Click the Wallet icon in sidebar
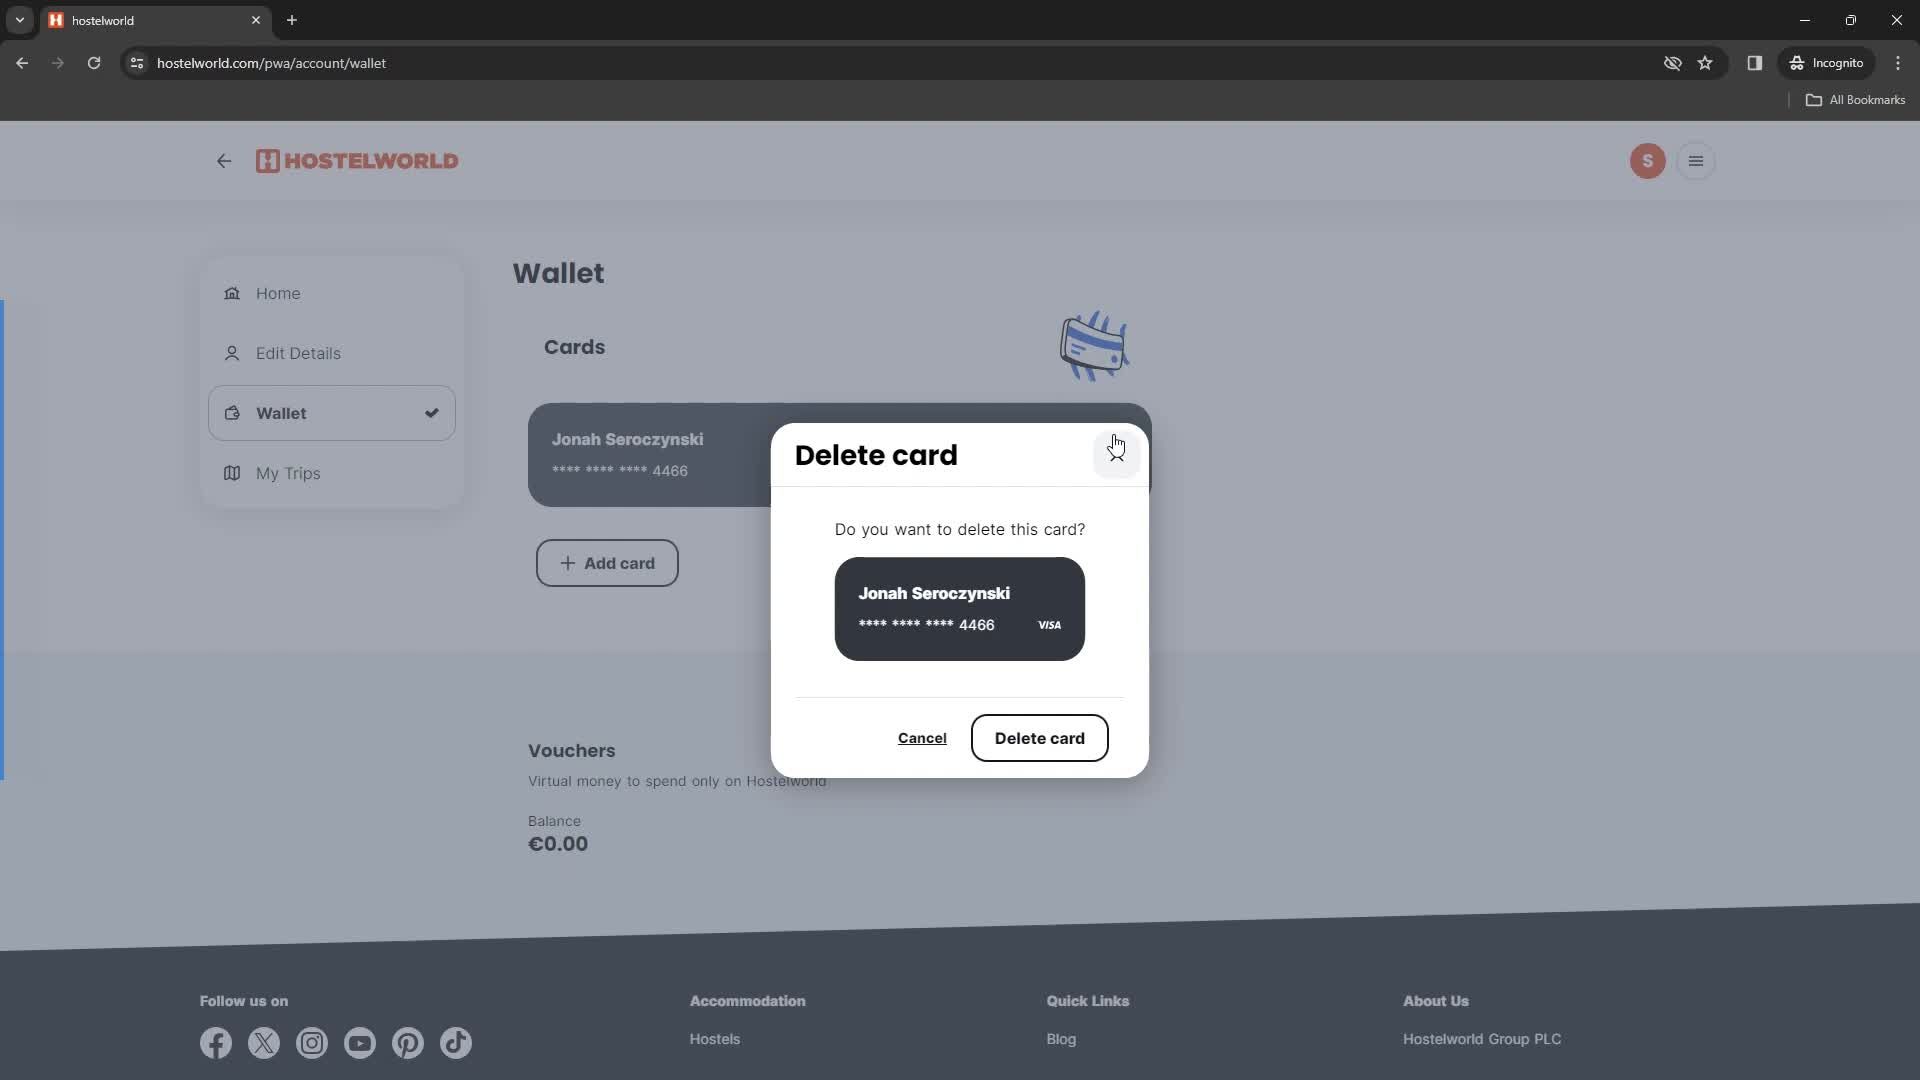The image size is (1920, 1080). [x=232, y=413]
